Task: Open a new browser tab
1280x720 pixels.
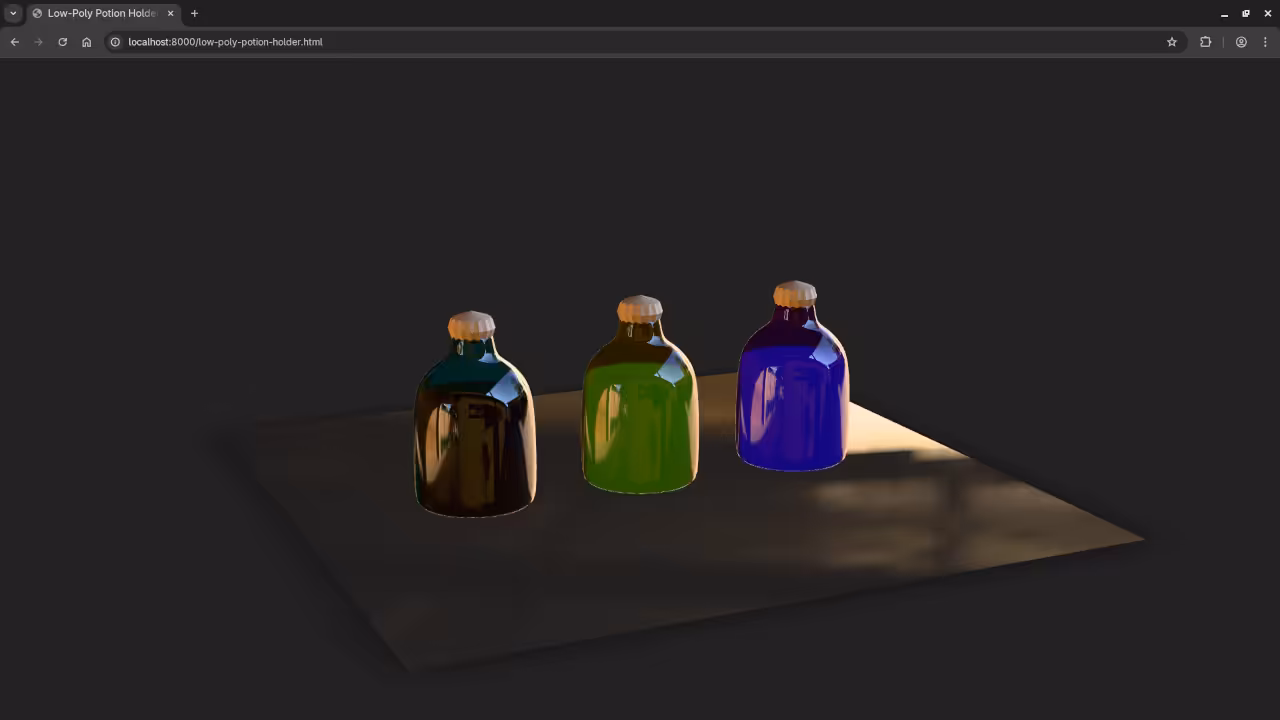Action: coord(194,13)
